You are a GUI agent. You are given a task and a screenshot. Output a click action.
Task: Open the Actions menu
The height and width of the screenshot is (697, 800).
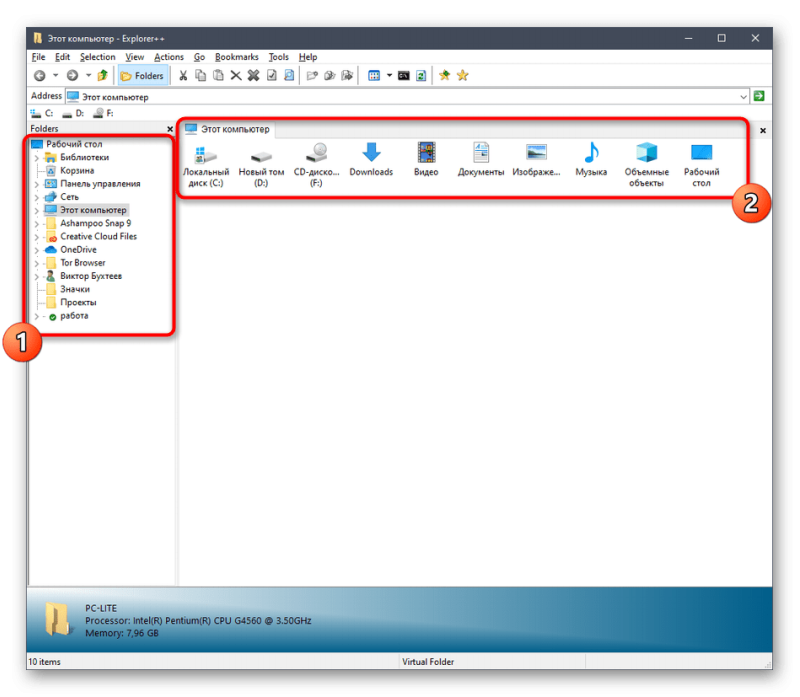coord(169,57)
